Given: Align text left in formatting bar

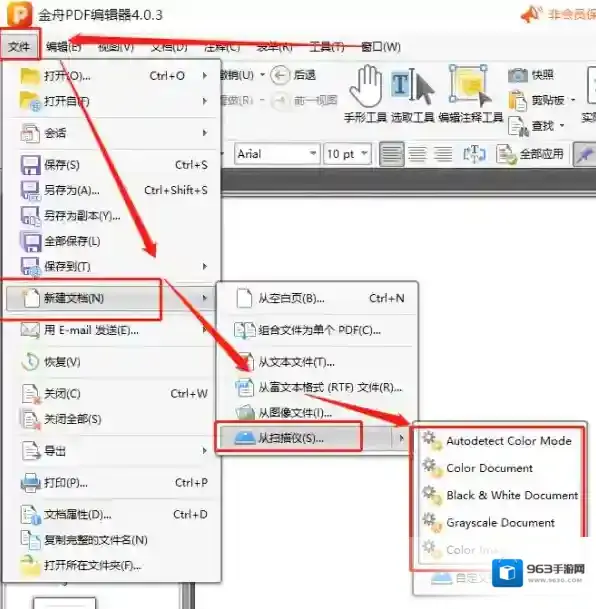Looking at the screenshot, I should 391,154.
